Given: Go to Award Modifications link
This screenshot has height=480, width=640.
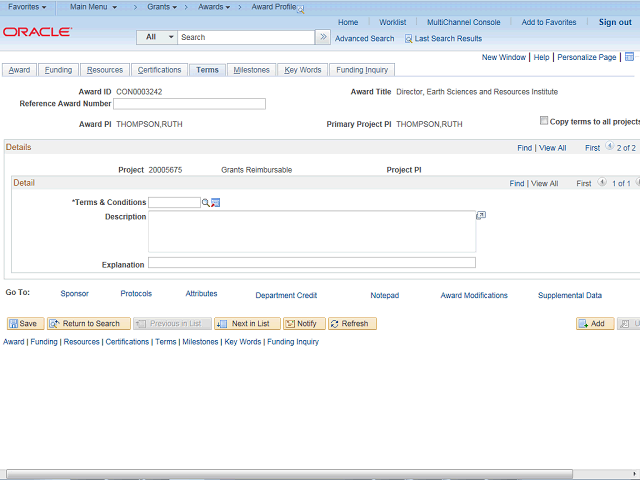Looking at the screenshot, I should pos(474,295).
